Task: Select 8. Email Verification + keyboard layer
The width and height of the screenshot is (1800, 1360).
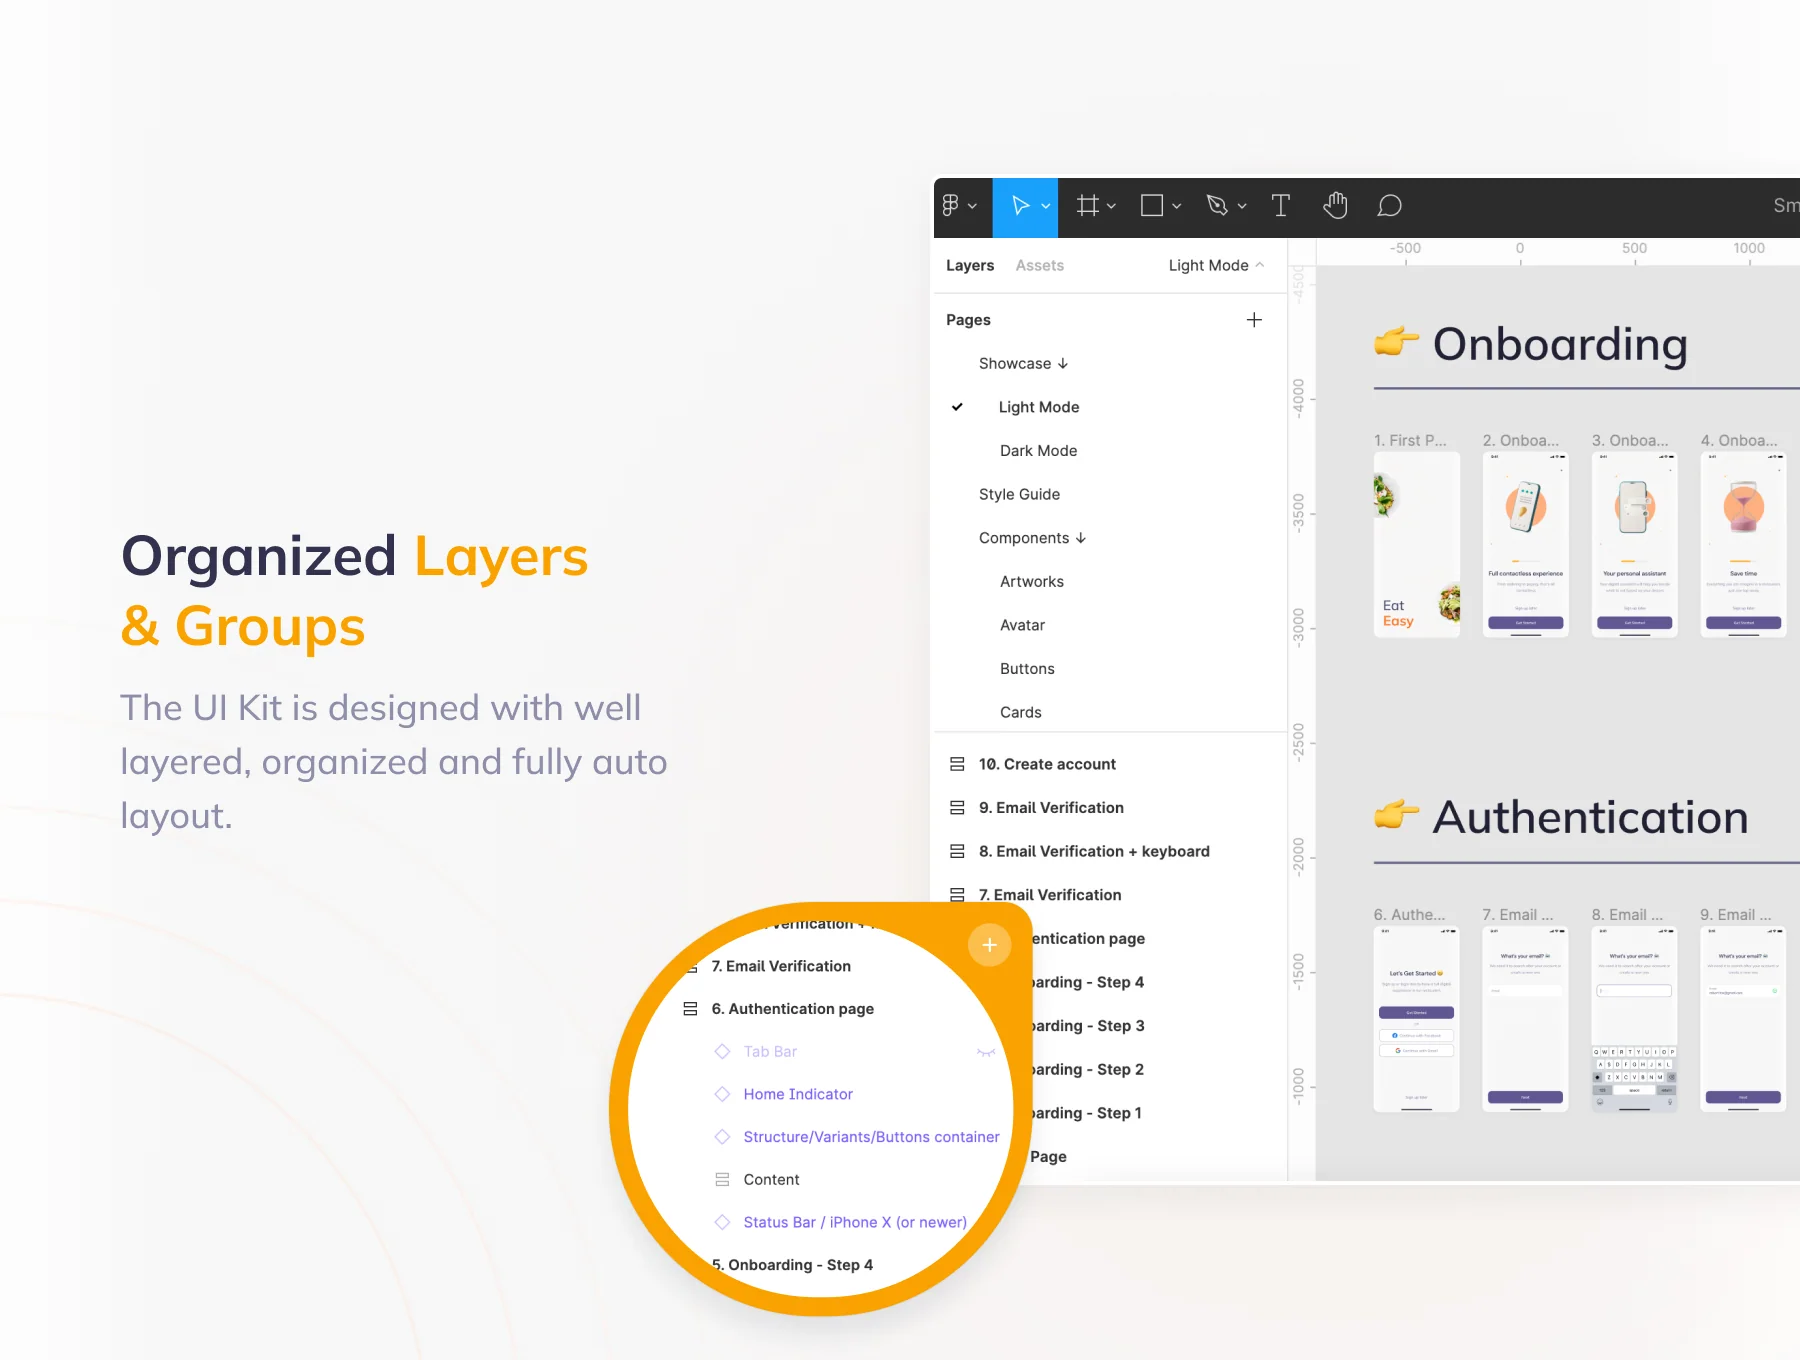Action: [x=1094, y=851]
